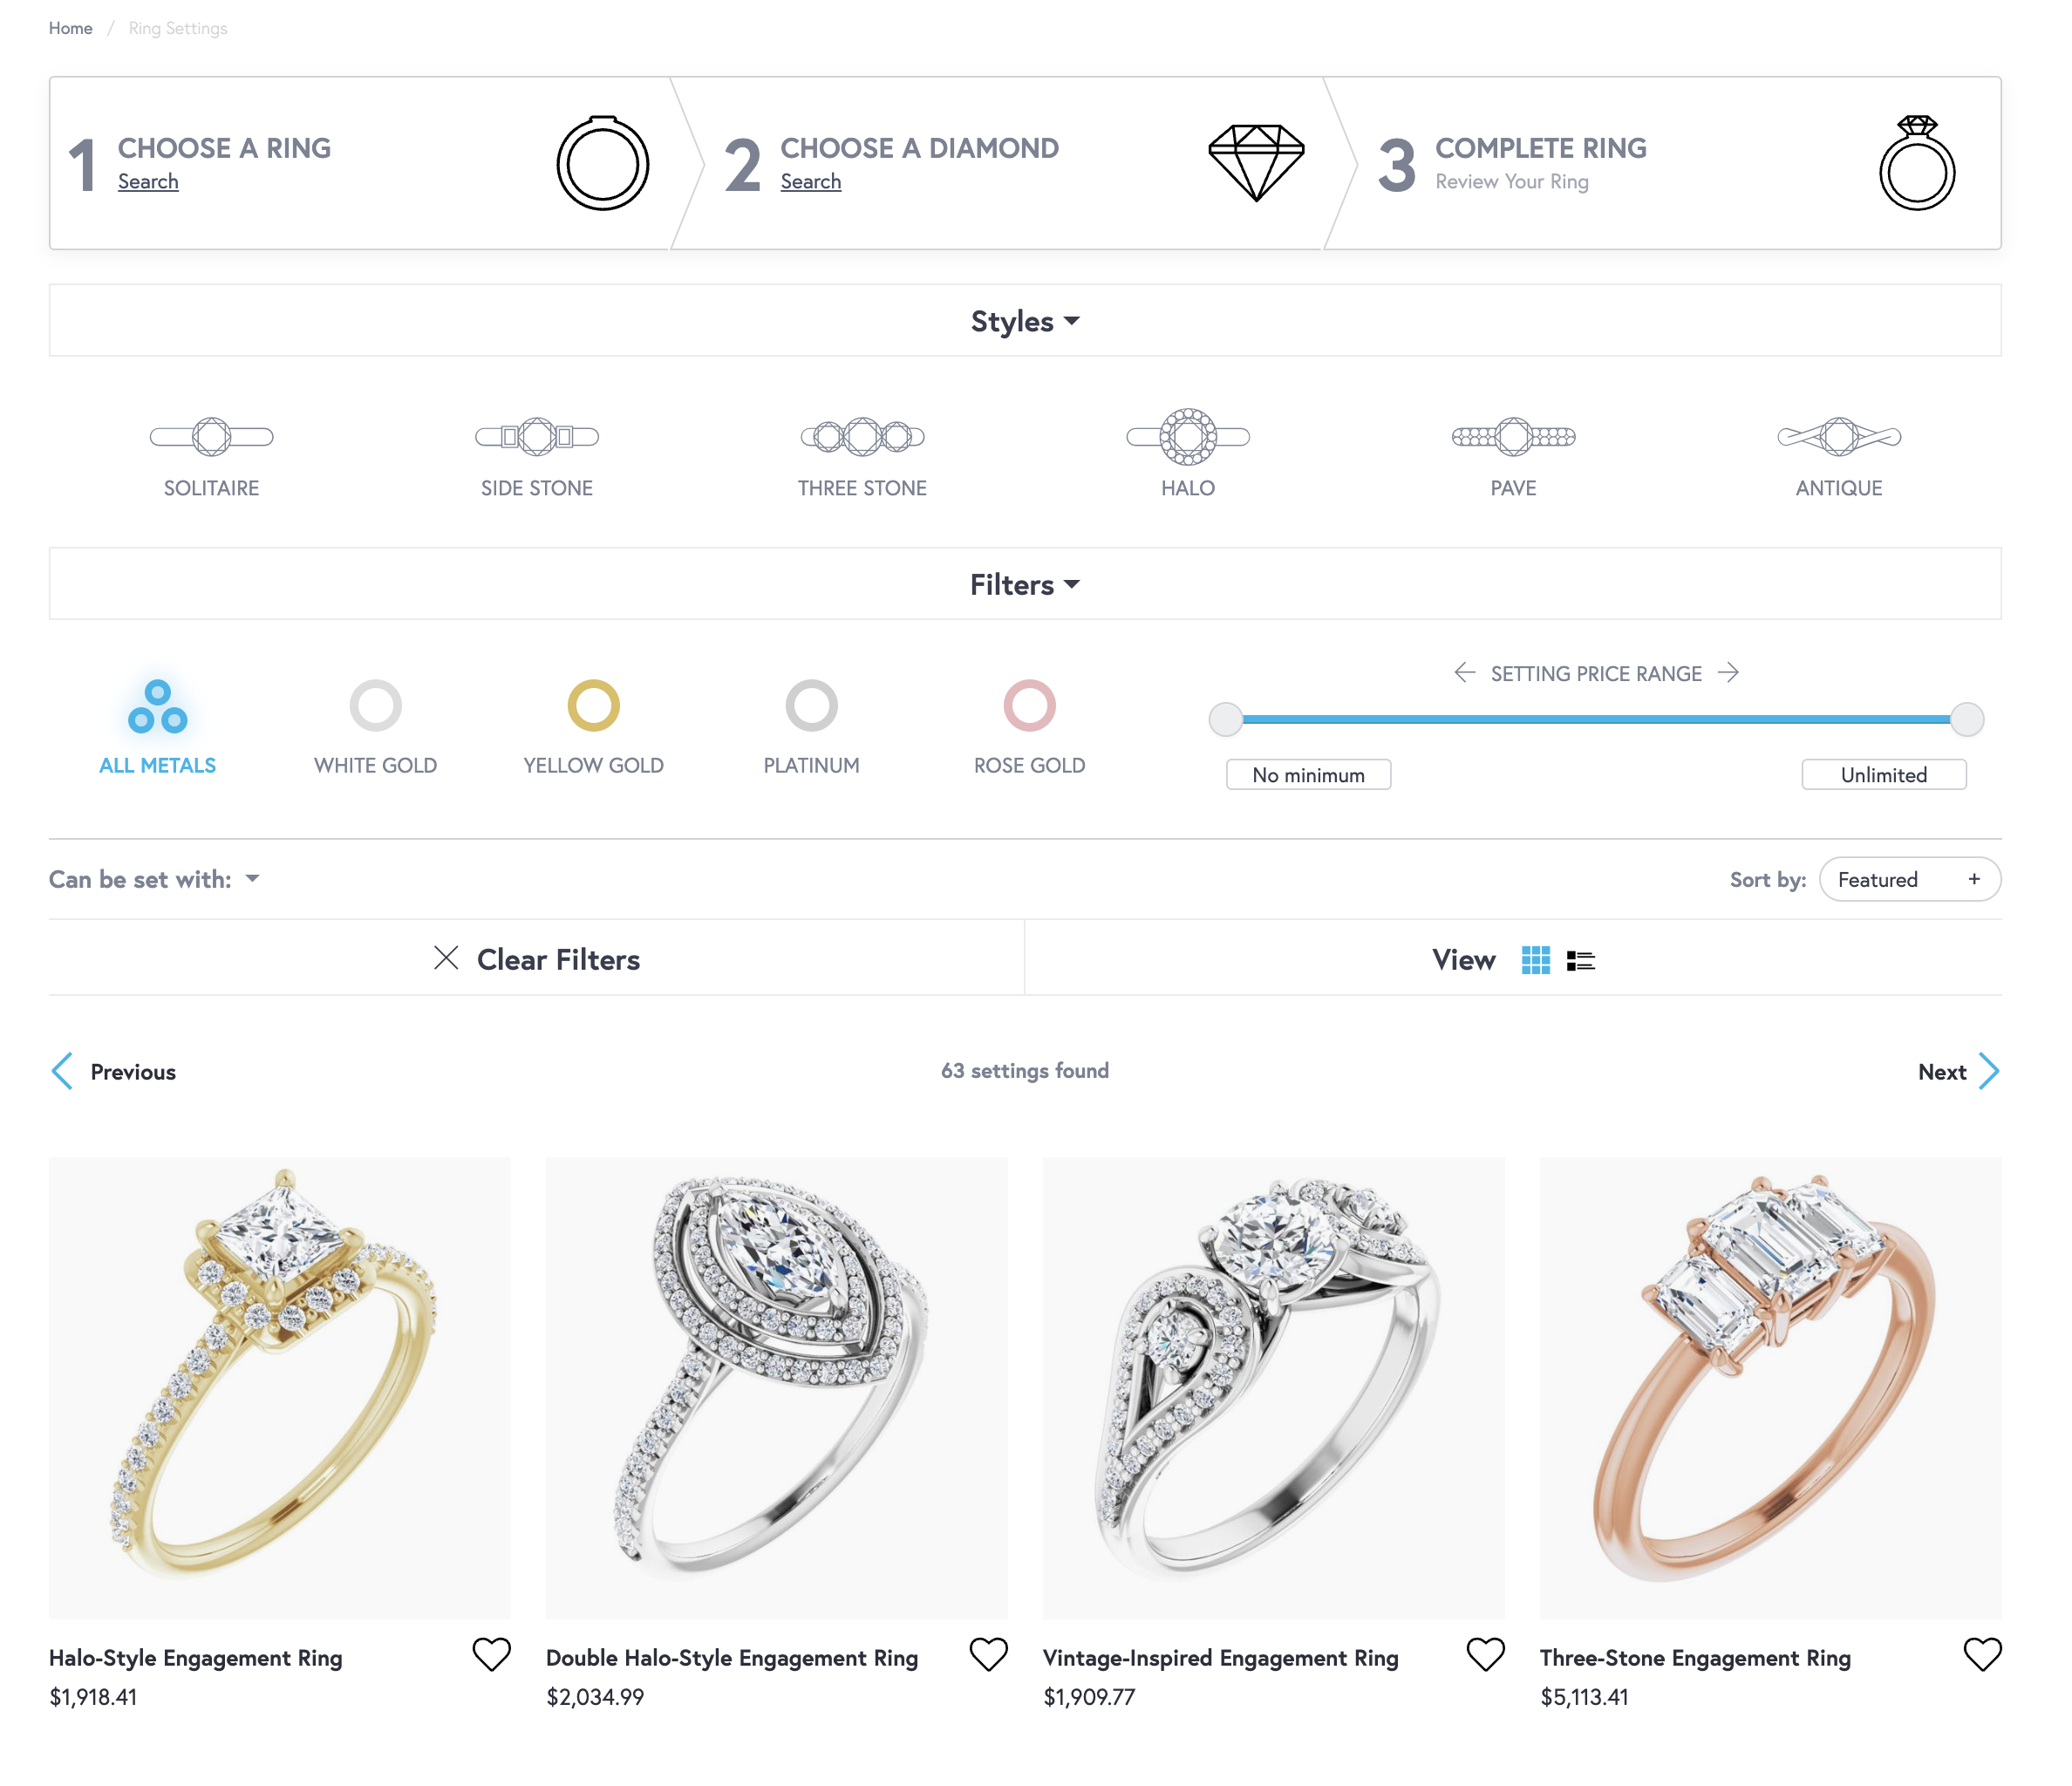Image resolution: width=2072 pixels, height=1786 pixels.
Task: Choose the Halo ring style icon
Action: [1188, 437]
